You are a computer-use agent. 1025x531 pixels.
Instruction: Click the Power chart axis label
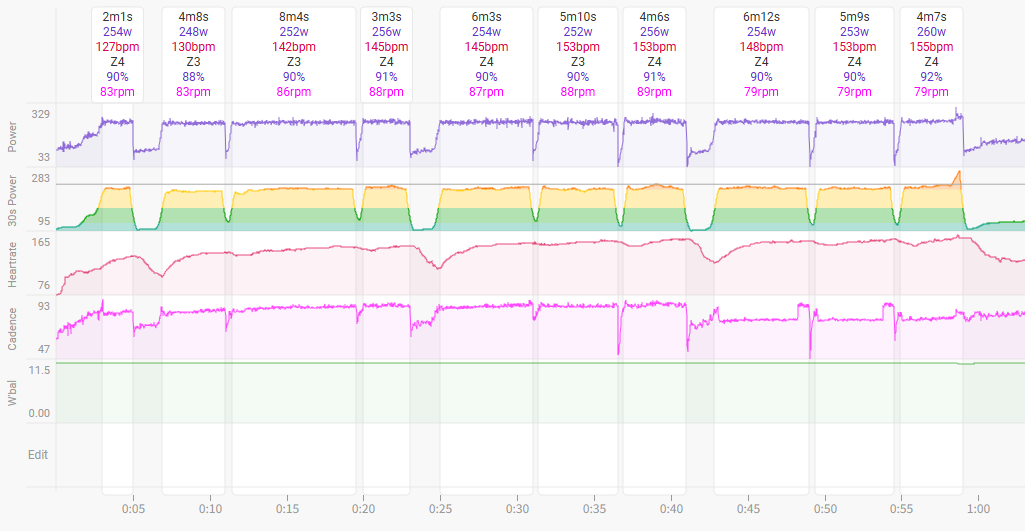click(x=11, y=137)
